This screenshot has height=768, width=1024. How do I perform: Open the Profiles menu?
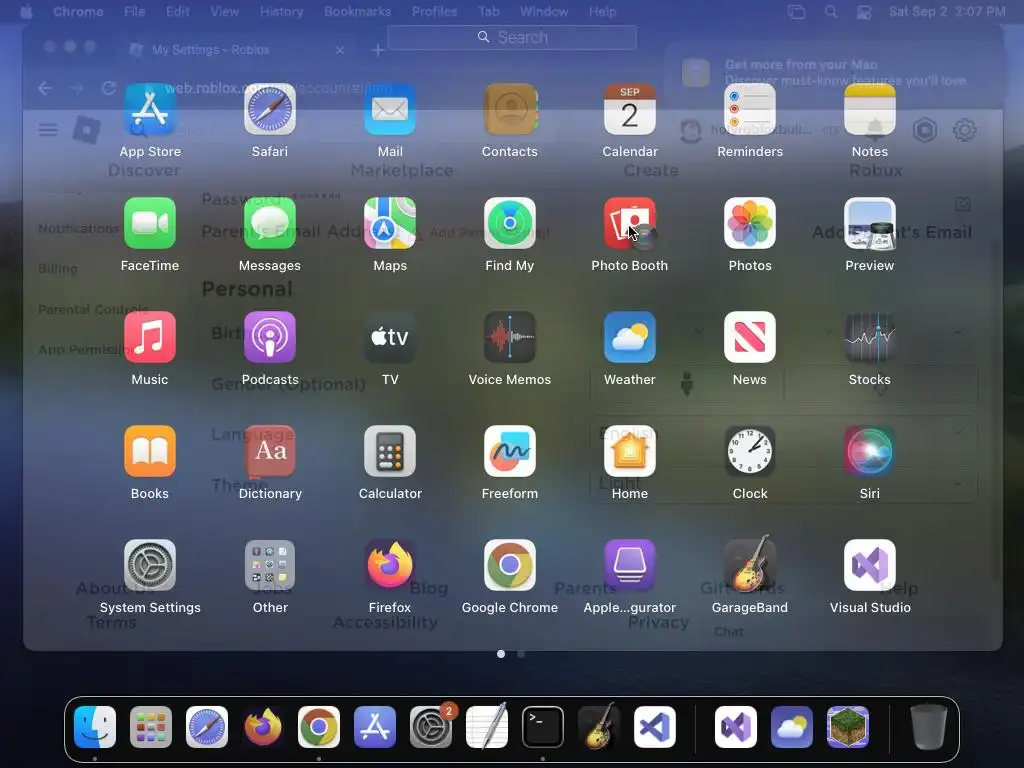434,12
